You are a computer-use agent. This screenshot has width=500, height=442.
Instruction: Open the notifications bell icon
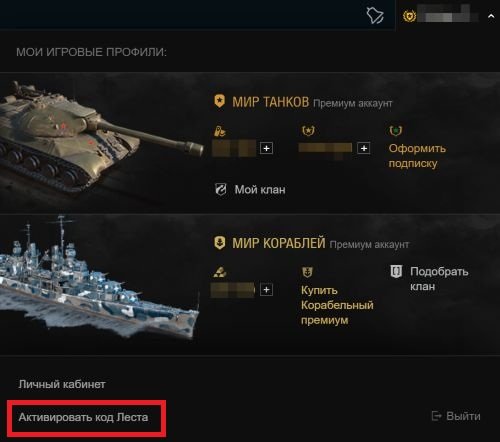[375, 15]
